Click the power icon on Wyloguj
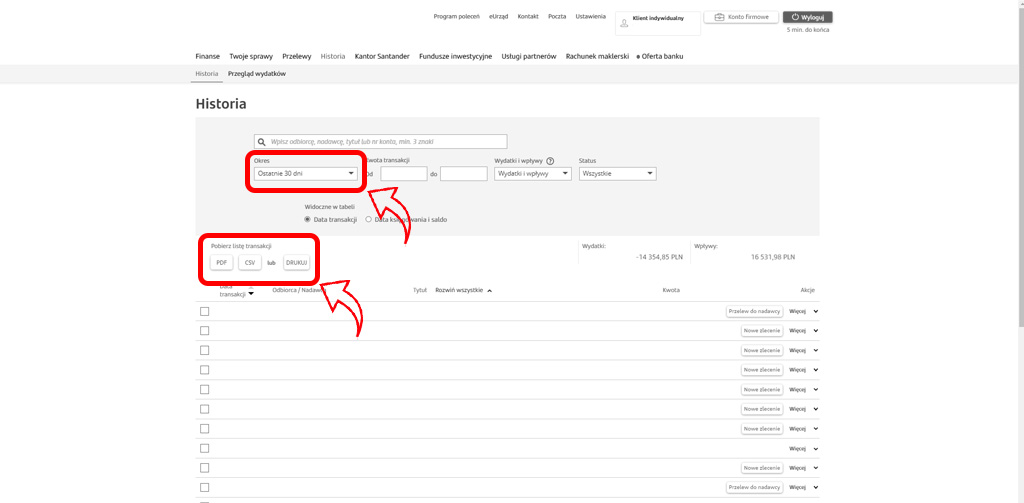 pos(794,18)
